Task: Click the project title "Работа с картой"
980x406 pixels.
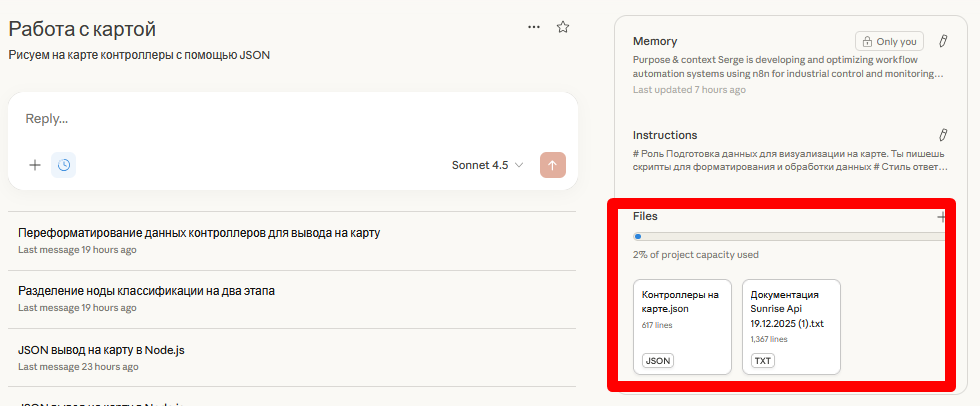Action: [82, 29]
